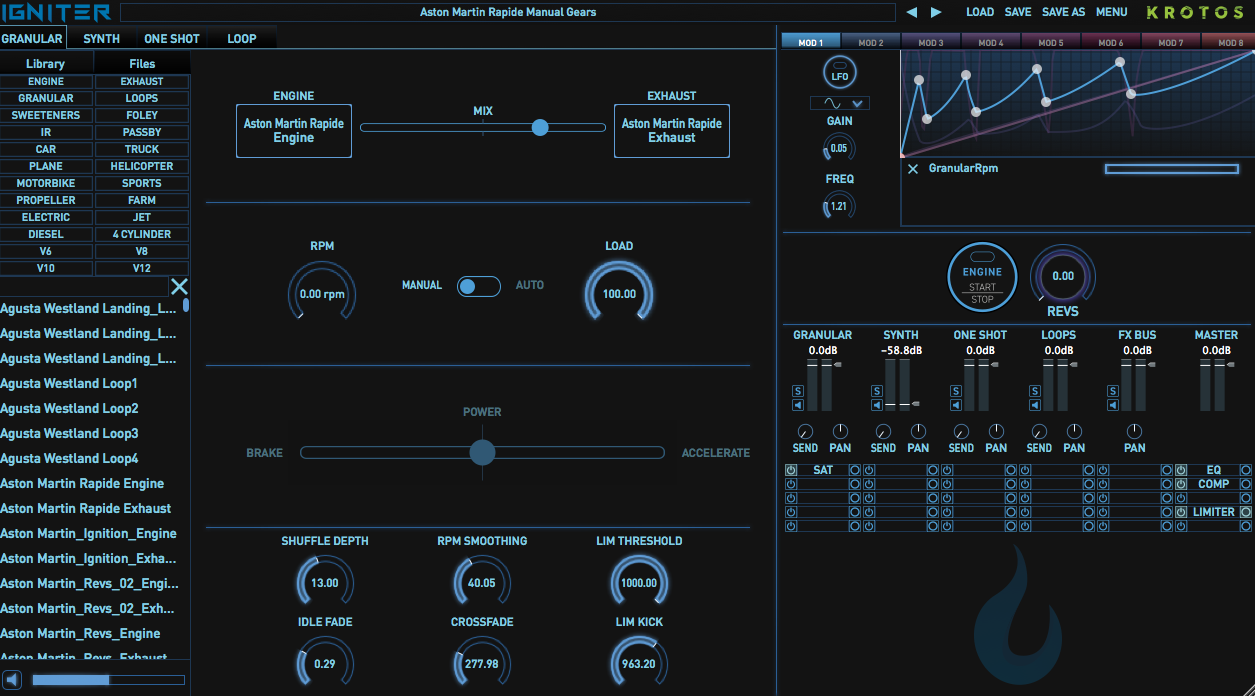Image resolution: width=1255 pixels, height=696 pixels.
Task: Click the LFO FREQ knob
Action: click(838, 206)
